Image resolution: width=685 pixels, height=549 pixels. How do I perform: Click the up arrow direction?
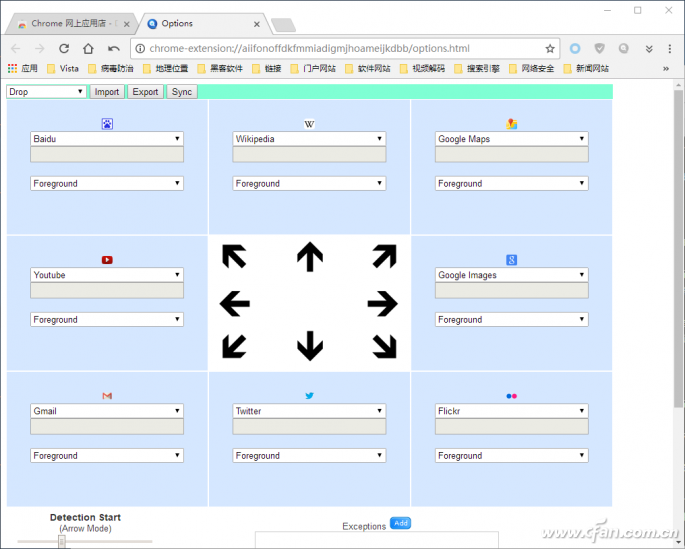pos(310,257)
